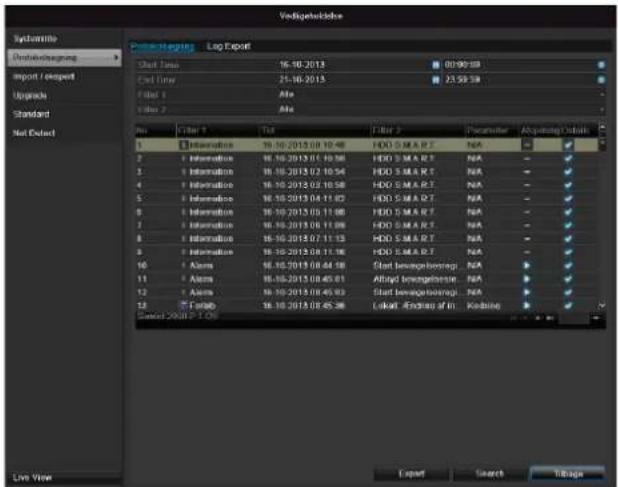
Task: Open clock picker for End Time 23:59:59
Action: click(601, 80)
